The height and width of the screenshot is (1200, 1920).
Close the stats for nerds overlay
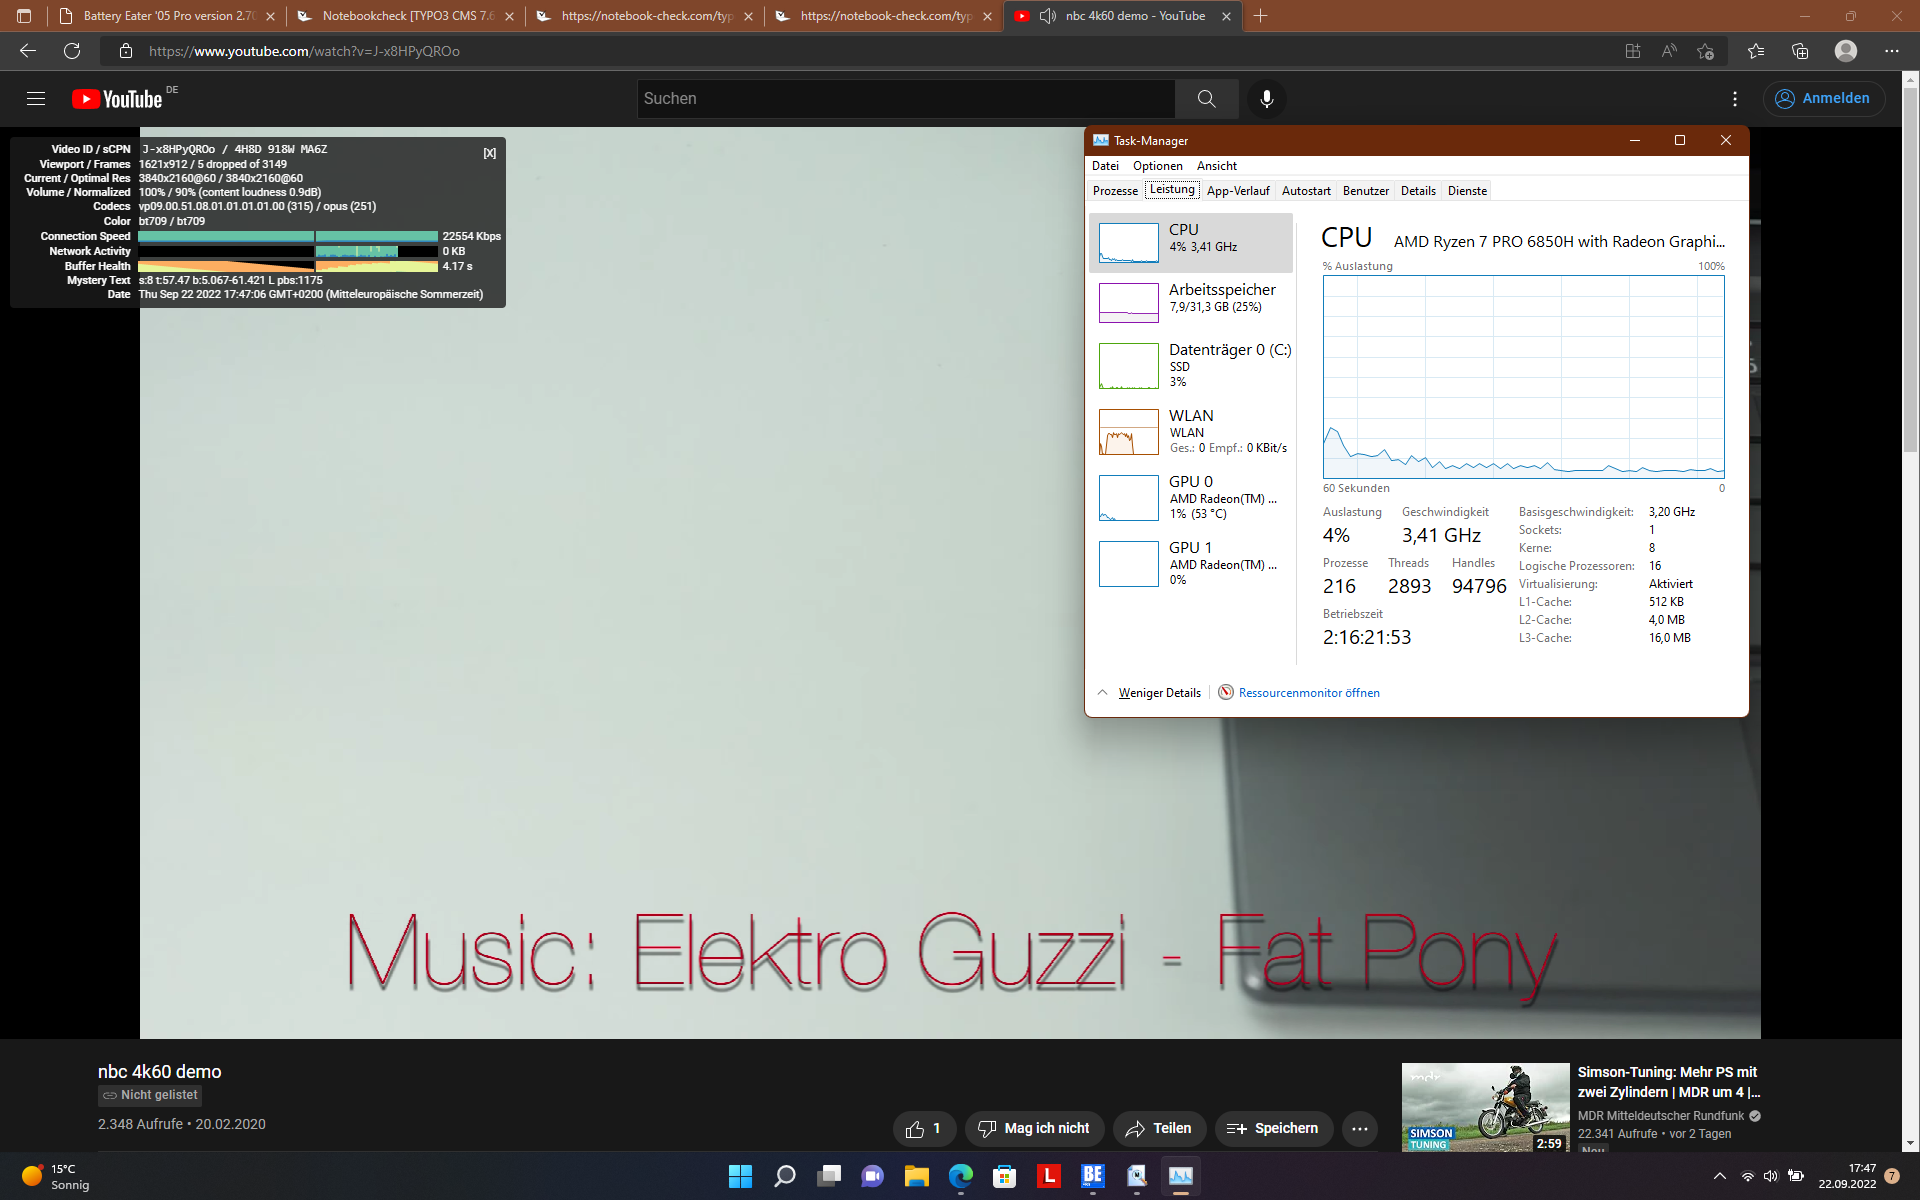click(x=489, y=153)
